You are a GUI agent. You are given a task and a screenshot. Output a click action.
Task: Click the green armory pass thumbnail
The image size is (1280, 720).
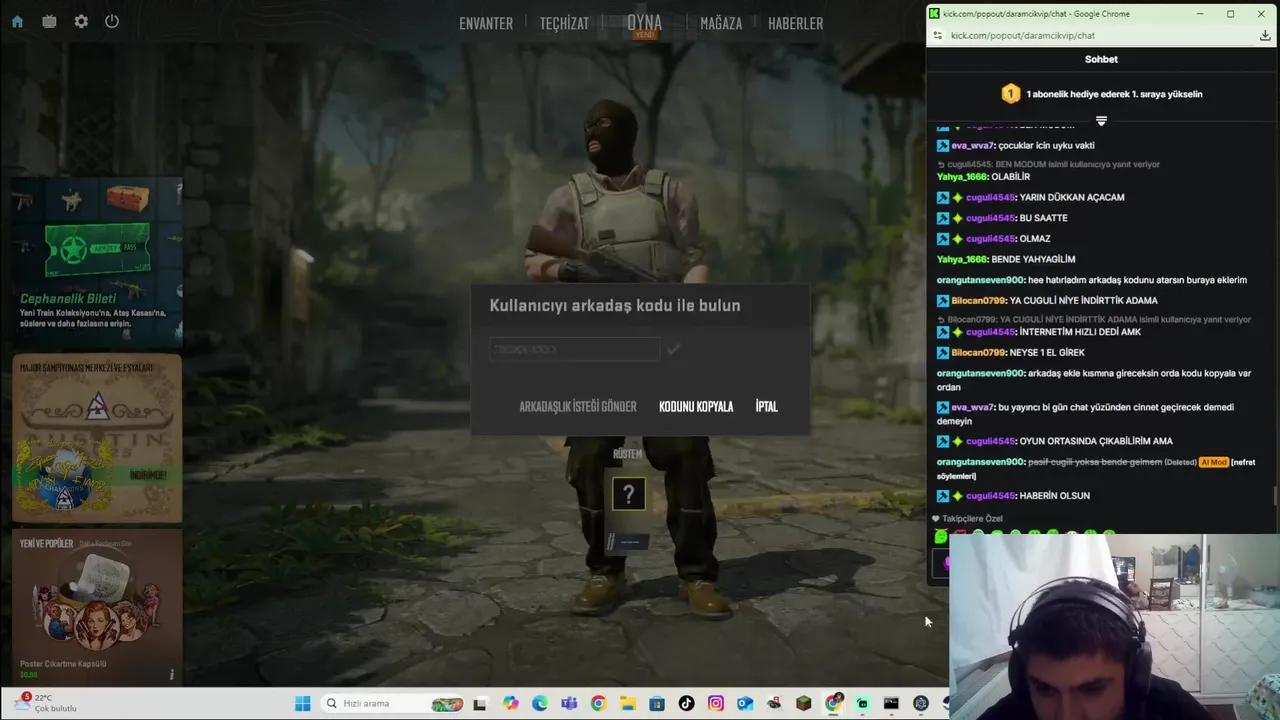97,249
